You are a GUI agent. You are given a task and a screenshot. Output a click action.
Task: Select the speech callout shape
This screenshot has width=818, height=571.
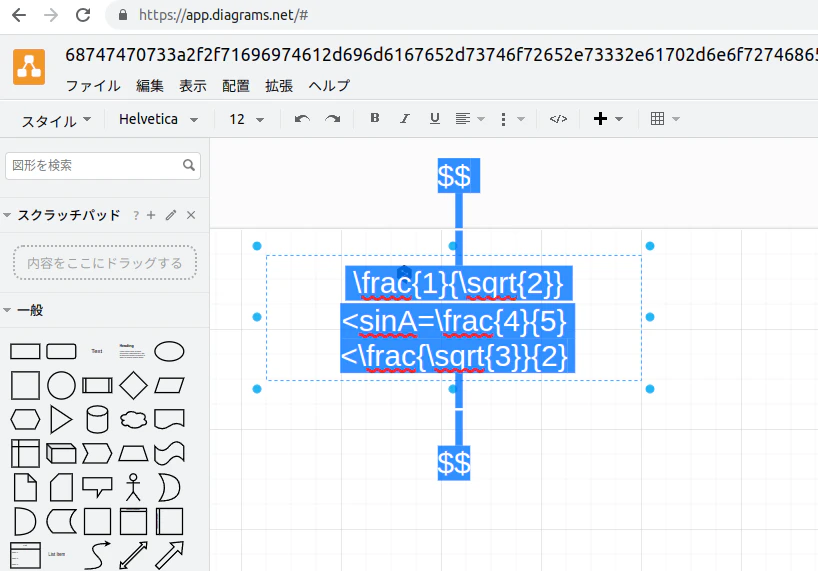[x=97, y=488]
